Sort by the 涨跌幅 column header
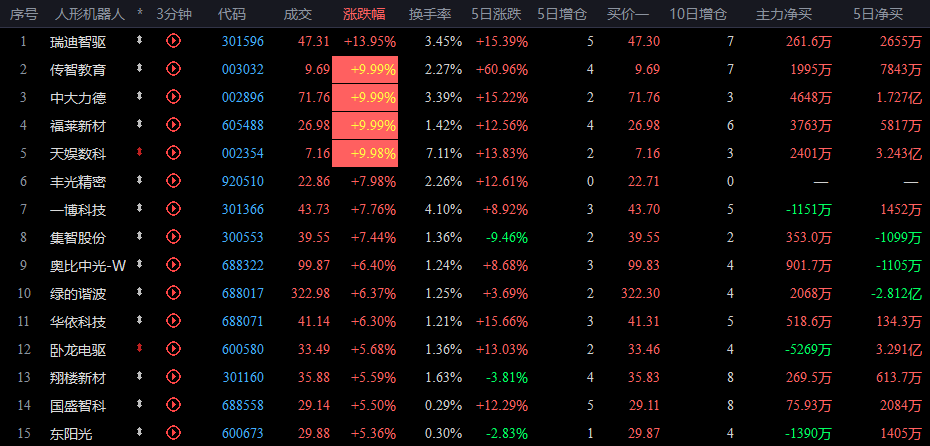 pyautogui.click(x=364, y=14)
